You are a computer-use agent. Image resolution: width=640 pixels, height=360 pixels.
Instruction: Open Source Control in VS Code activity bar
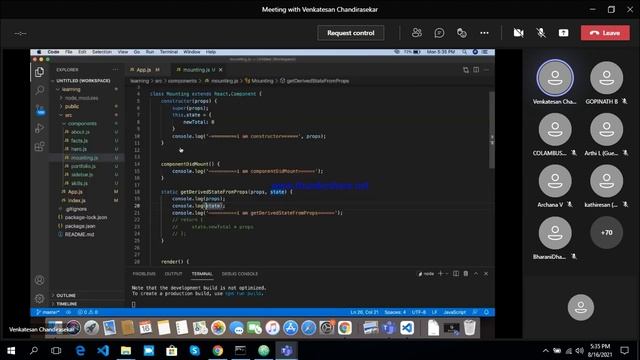coord(40,109)
